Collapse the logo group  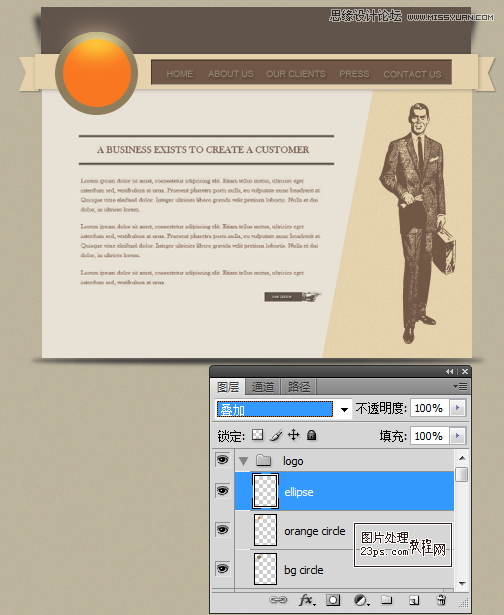click(243, 461)
